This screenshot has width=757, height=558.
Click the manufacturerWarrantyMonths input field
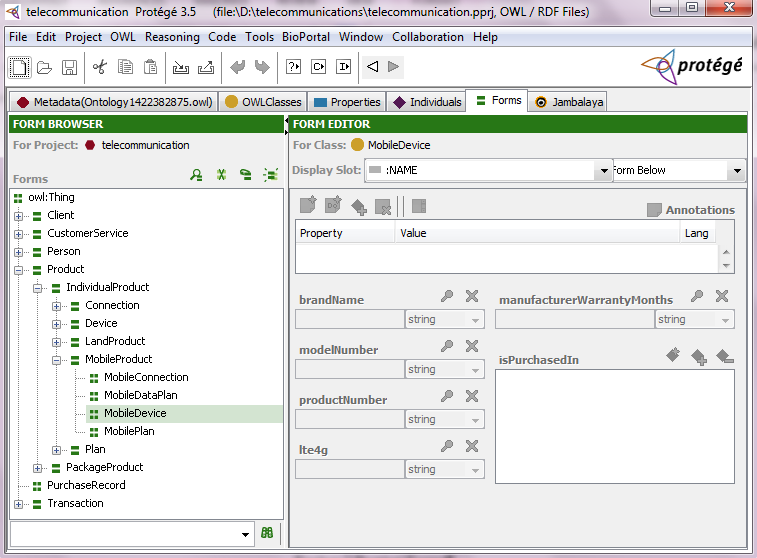[575, 320]
